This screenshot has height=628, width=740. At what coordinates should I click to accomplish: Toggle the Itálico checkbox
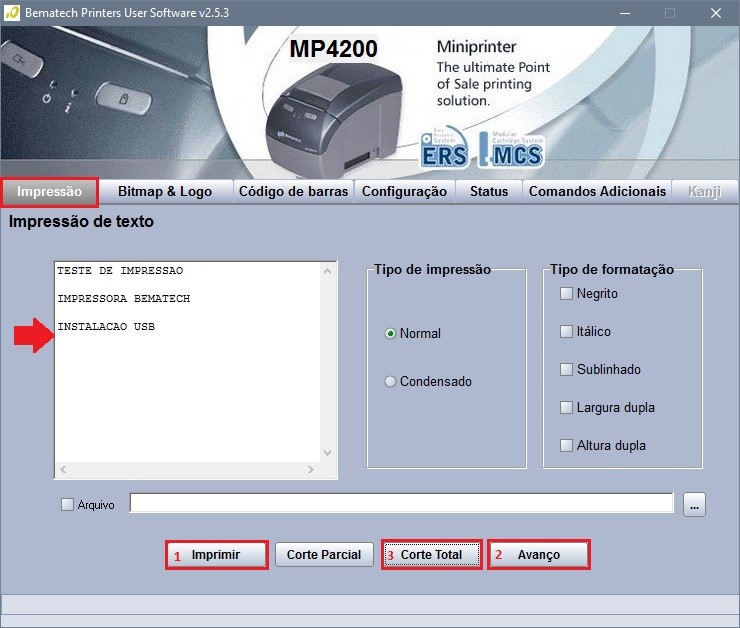coord(566,331)
